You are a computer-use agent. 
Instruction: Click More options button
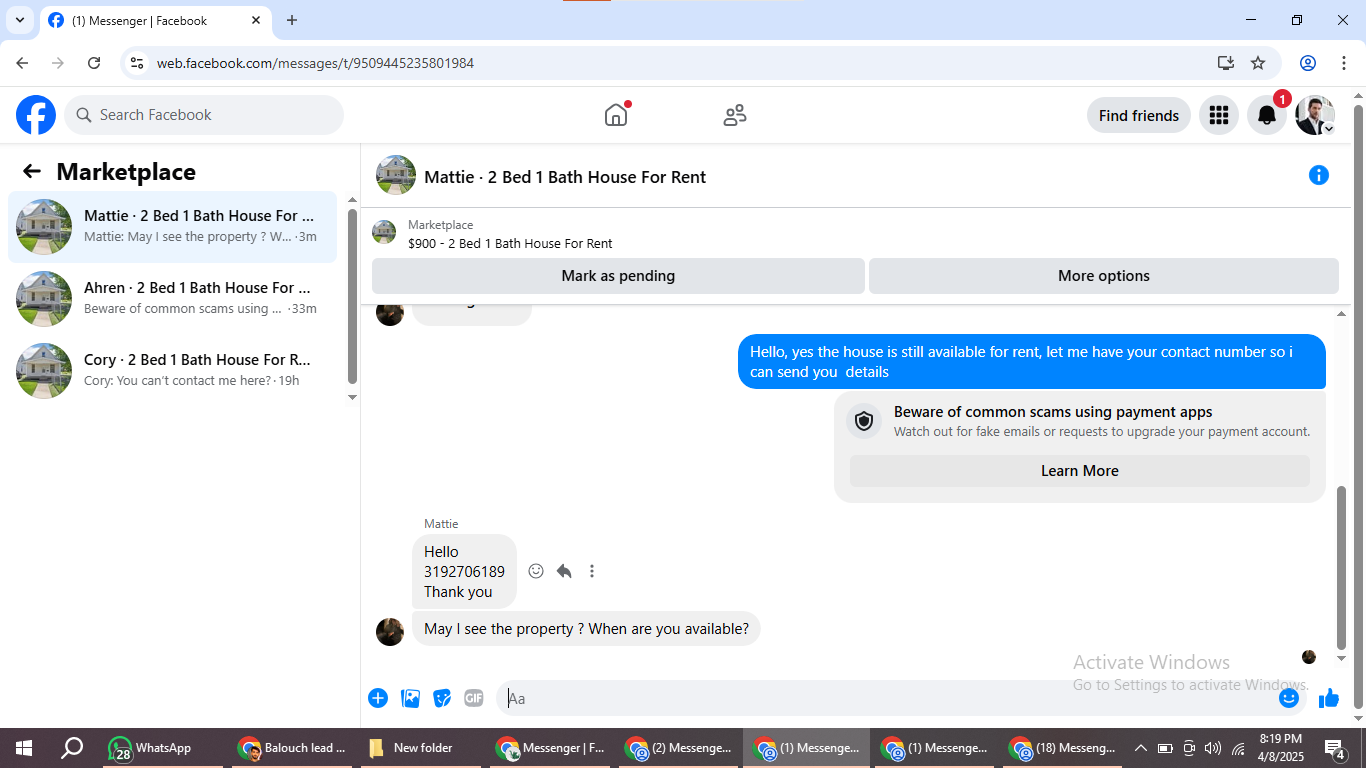coord(1104,276)
